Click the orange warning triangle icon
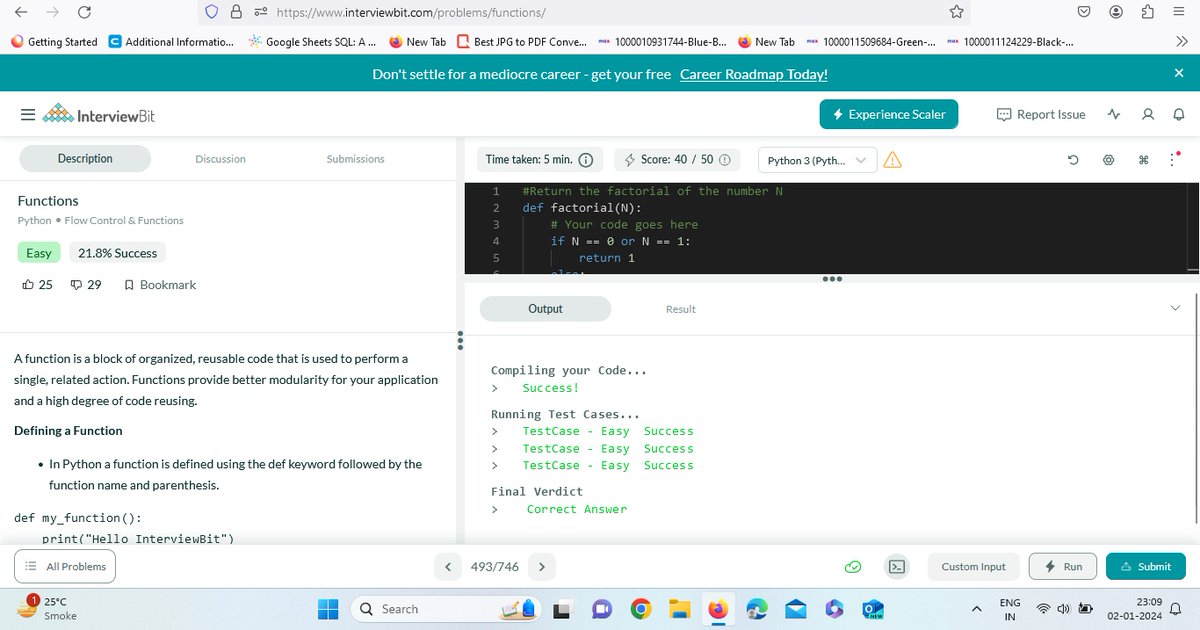1200x630 pixels. [892, 160]
